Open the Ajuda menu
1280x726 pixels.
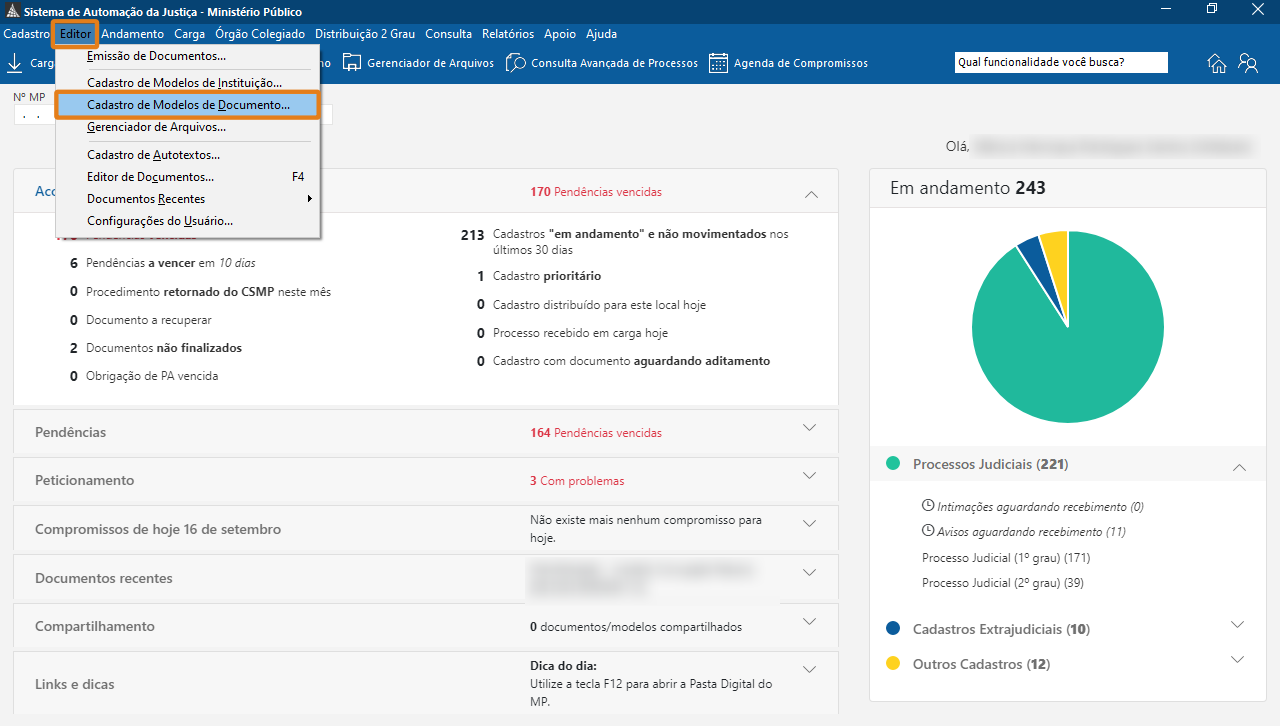(x=601, y=34)
